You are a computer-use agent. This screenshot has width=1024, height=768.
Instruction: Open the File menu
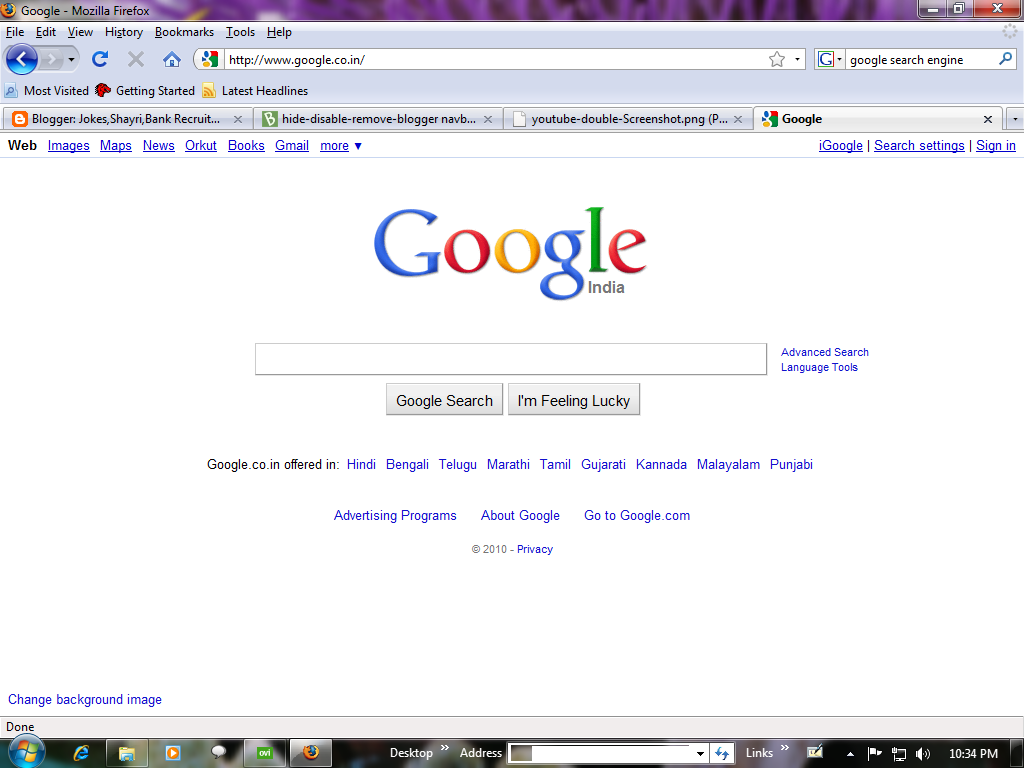(x=14, y=32)
